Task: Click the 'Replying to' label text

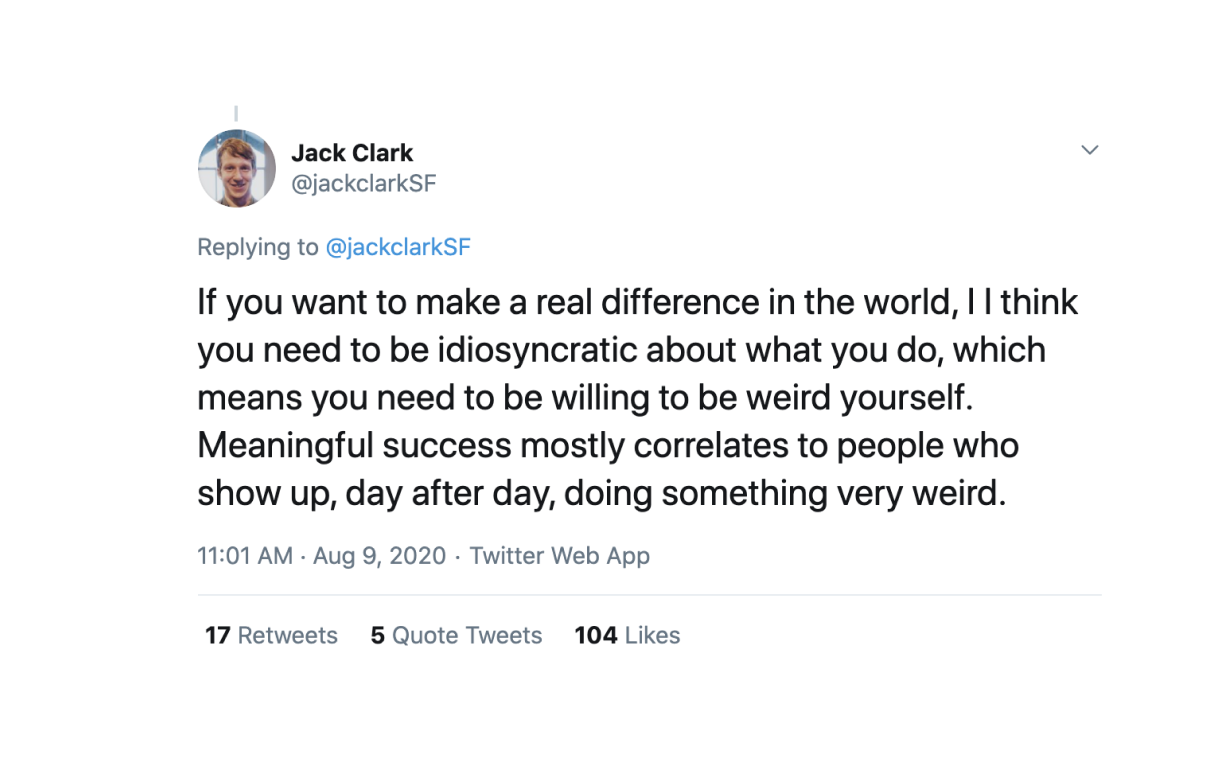Action: 258,247
